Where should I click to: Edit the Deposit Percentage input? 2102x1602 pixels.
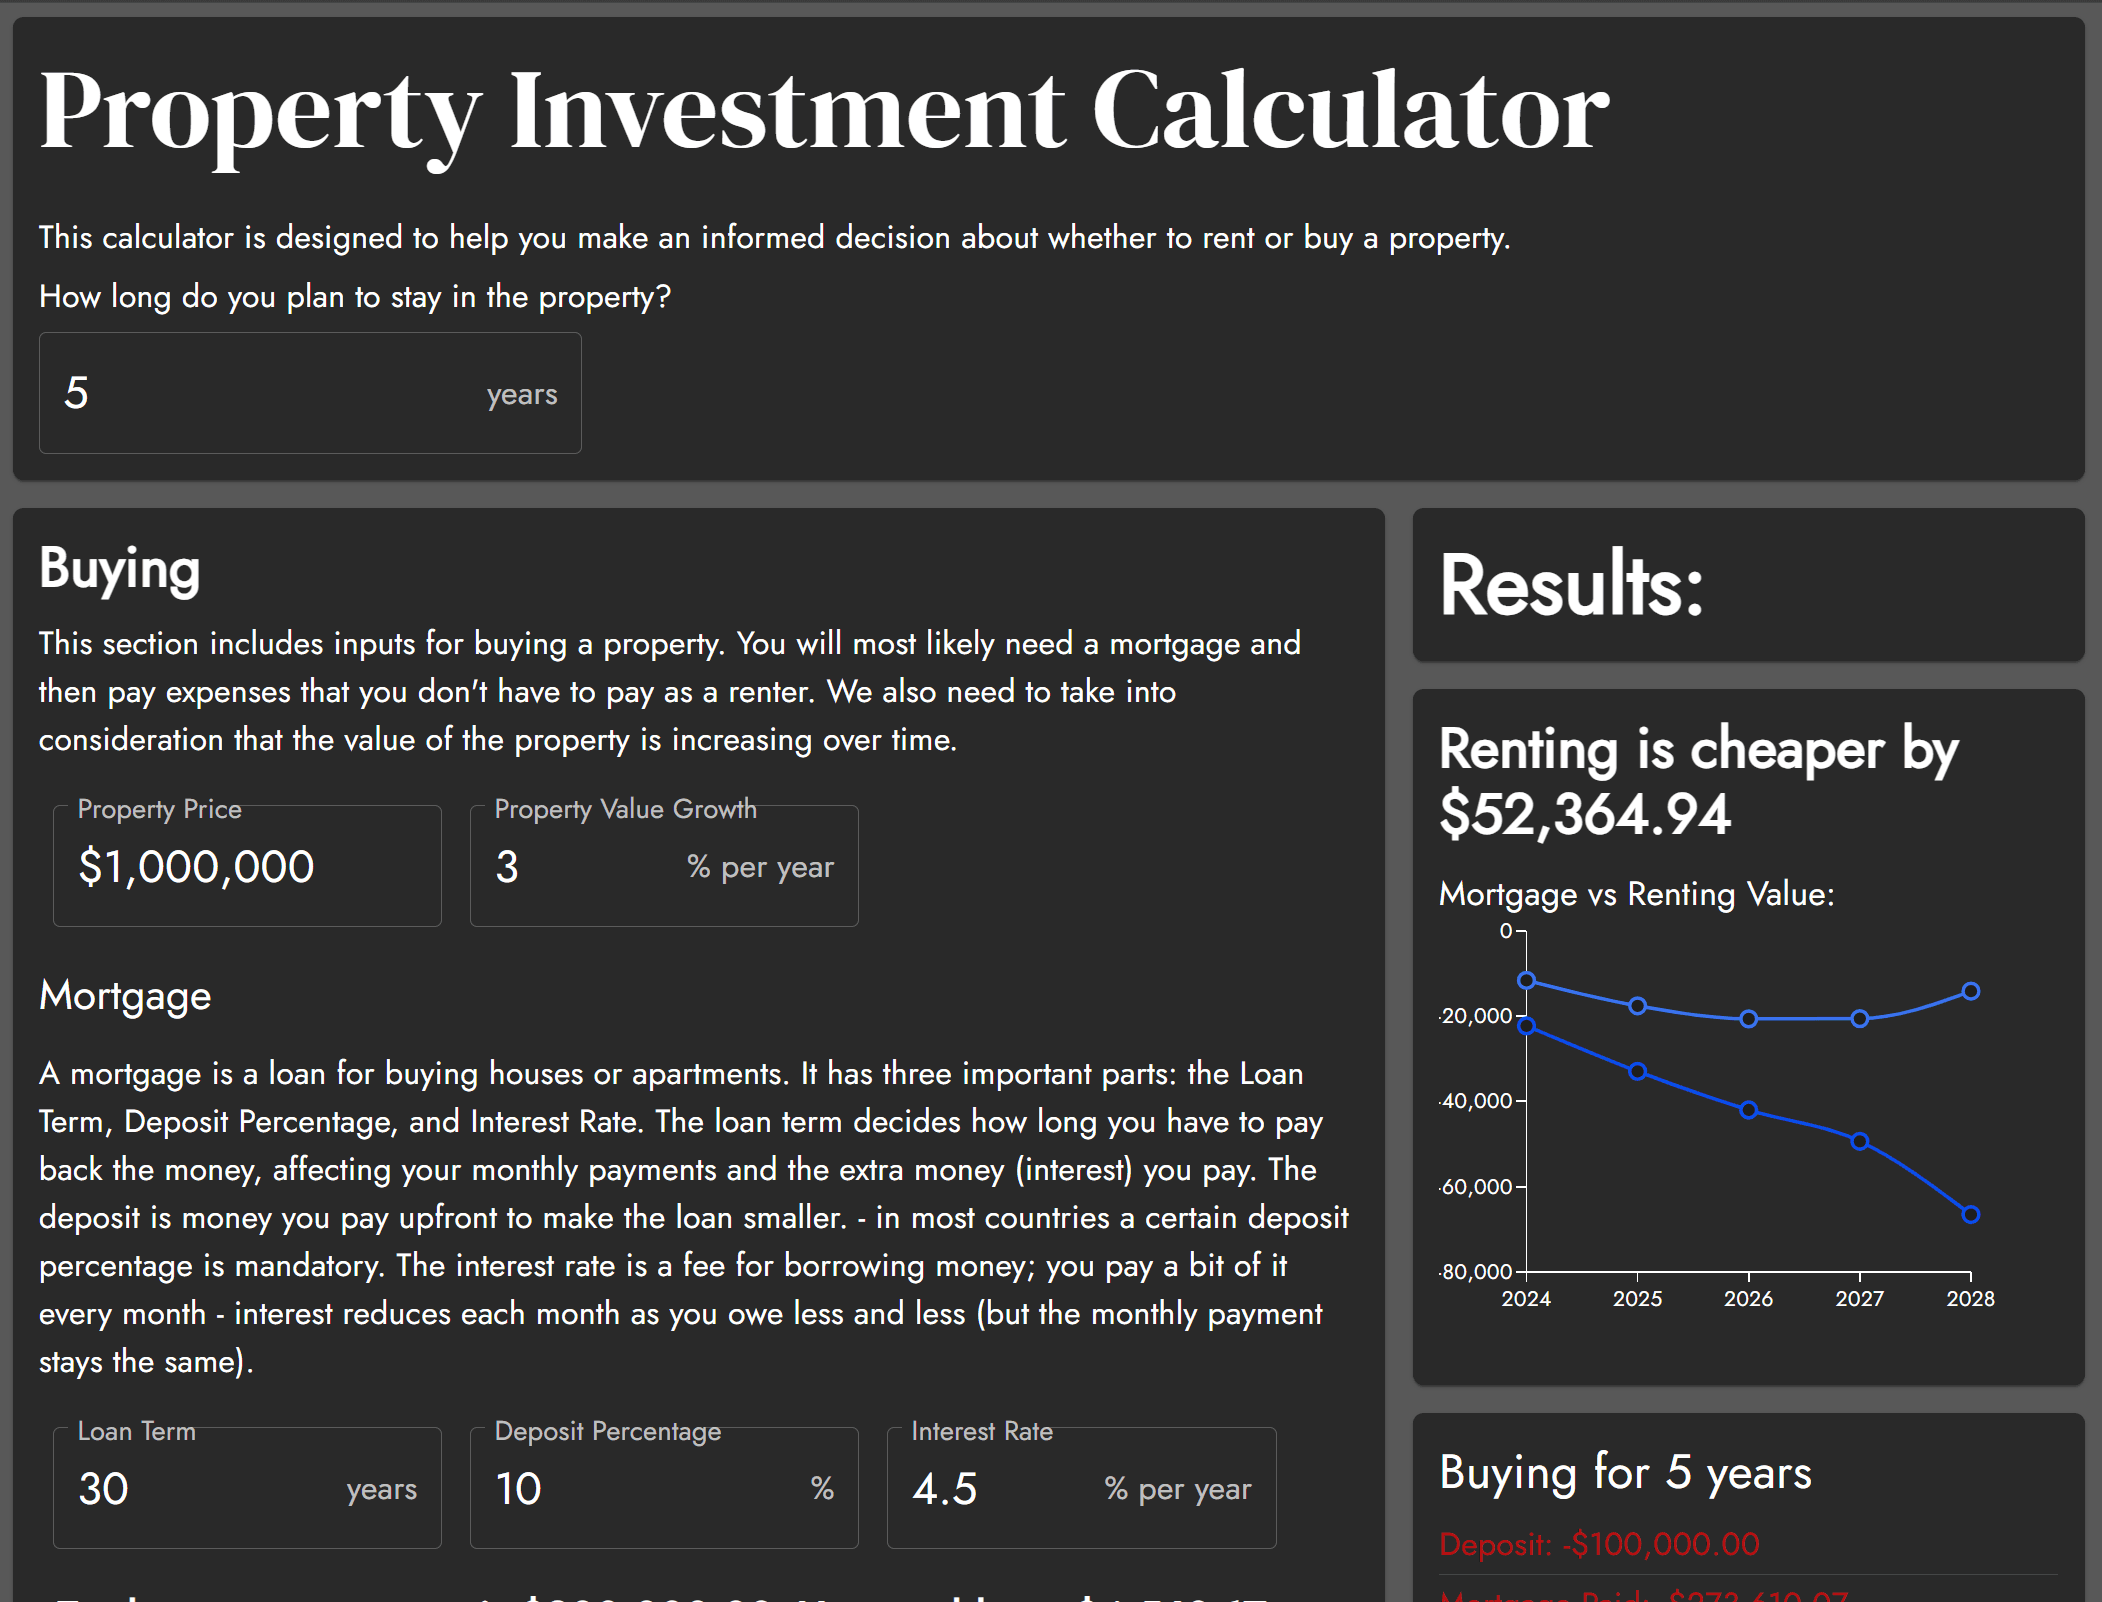pos(663,1488)
